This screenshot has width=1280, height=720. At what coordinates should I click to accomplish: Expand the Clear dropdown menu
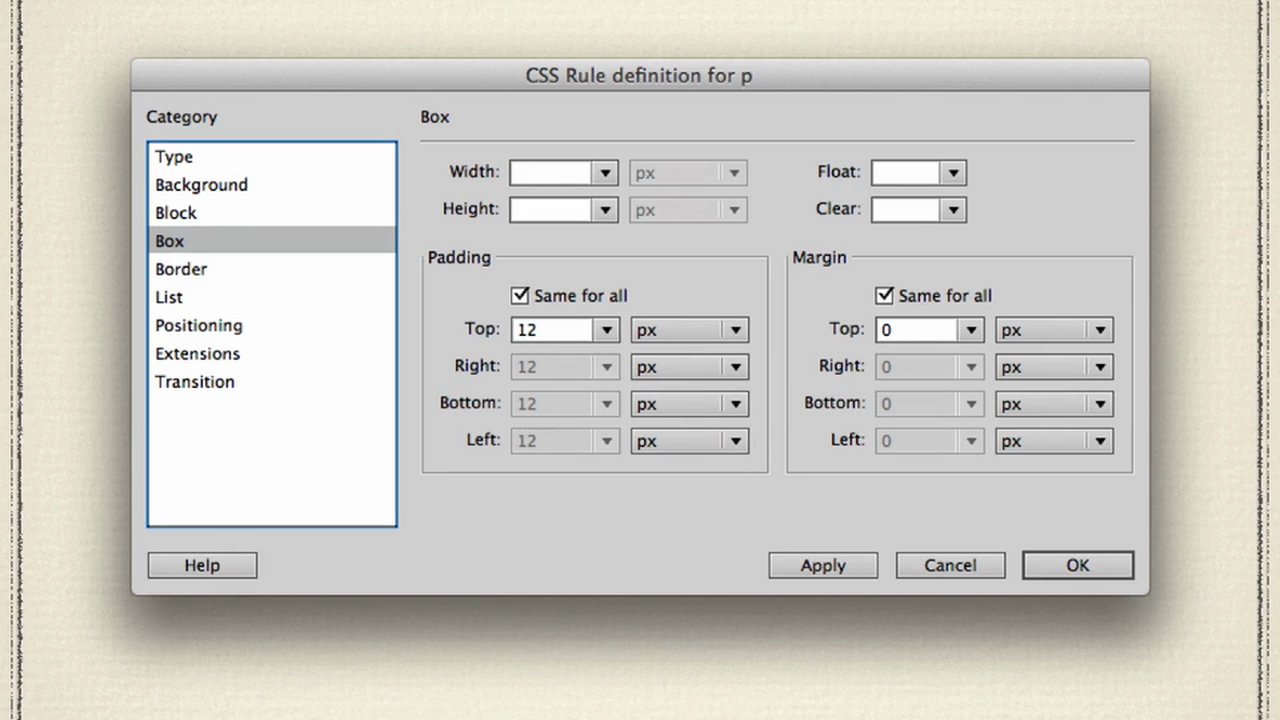click(x=951, y=209)
